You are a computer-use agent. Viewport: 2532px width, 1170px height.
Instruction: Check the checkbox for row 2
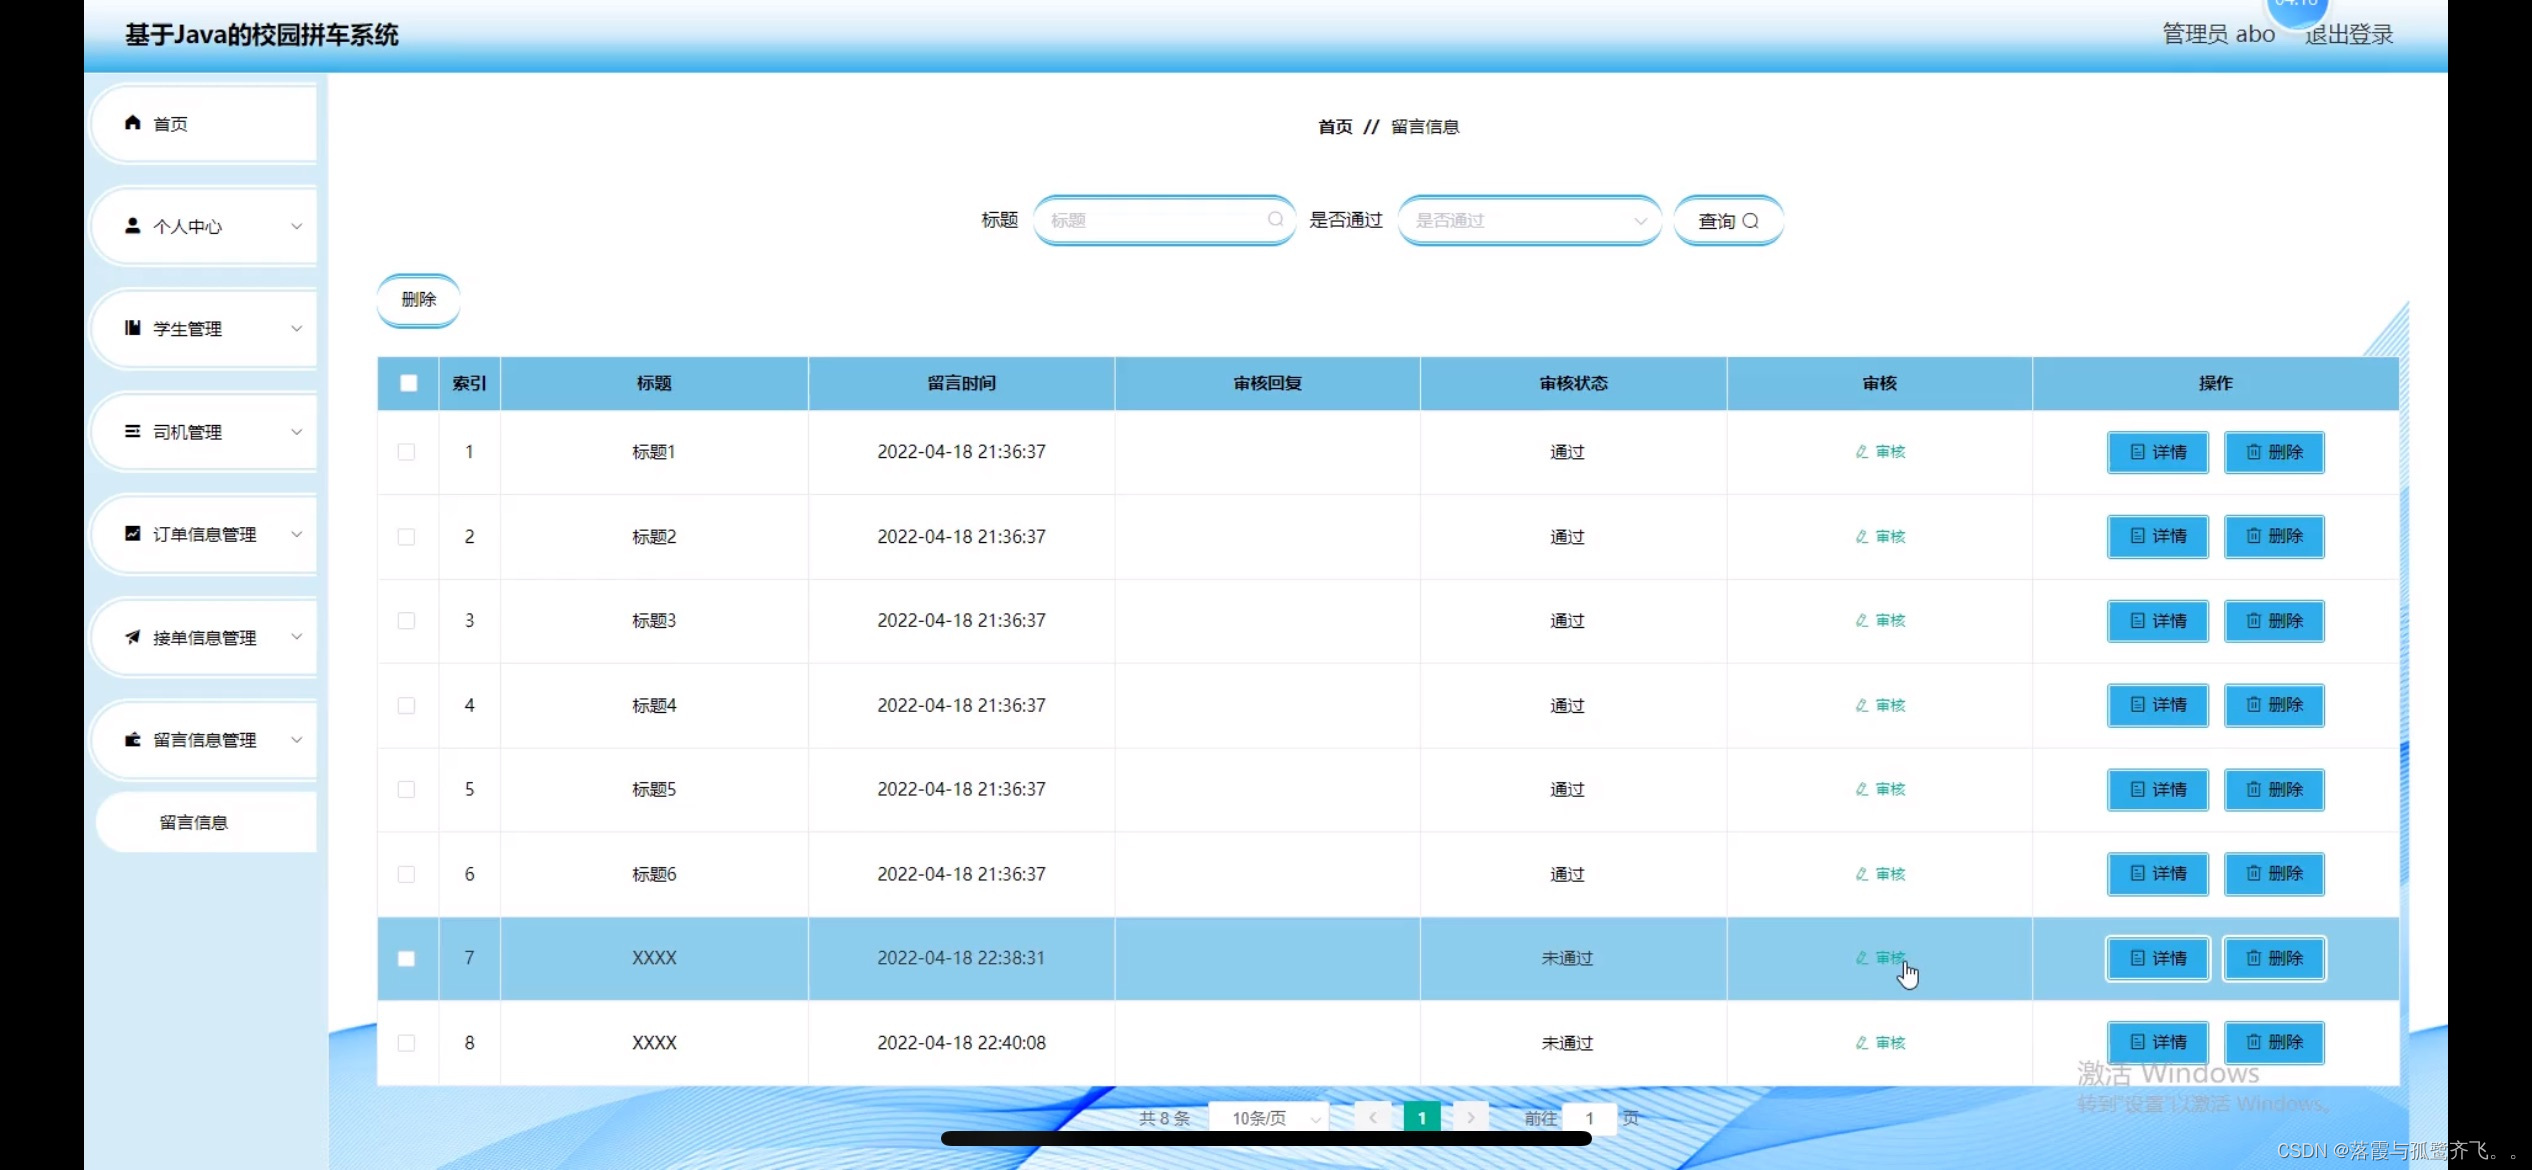pos(406,537)
